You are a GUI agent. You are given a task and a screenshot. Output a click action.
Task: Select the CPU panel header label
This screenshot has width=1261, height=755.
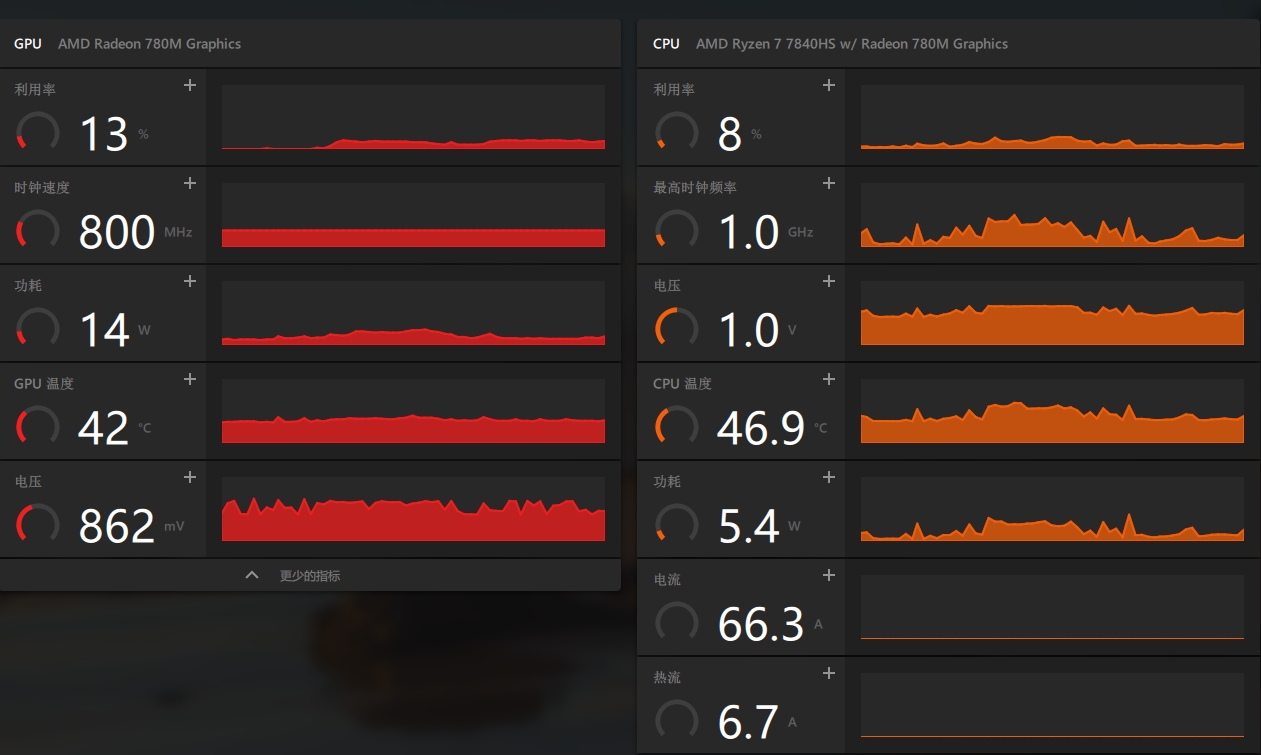(666, 44)
